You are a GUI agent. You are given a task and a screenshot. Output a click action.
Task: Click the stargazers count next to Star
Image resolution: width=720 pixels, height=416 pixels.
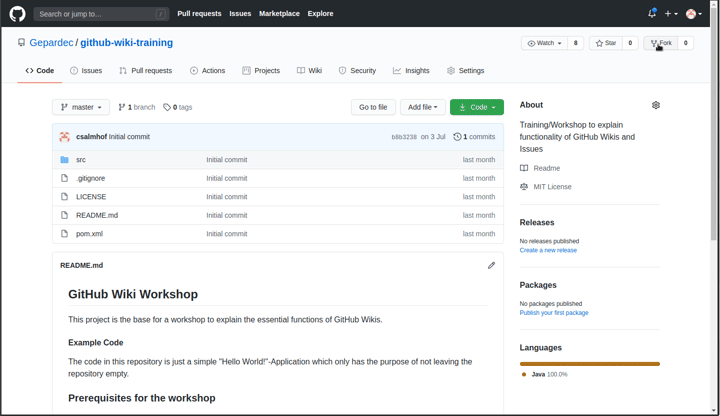click(630, 43)
